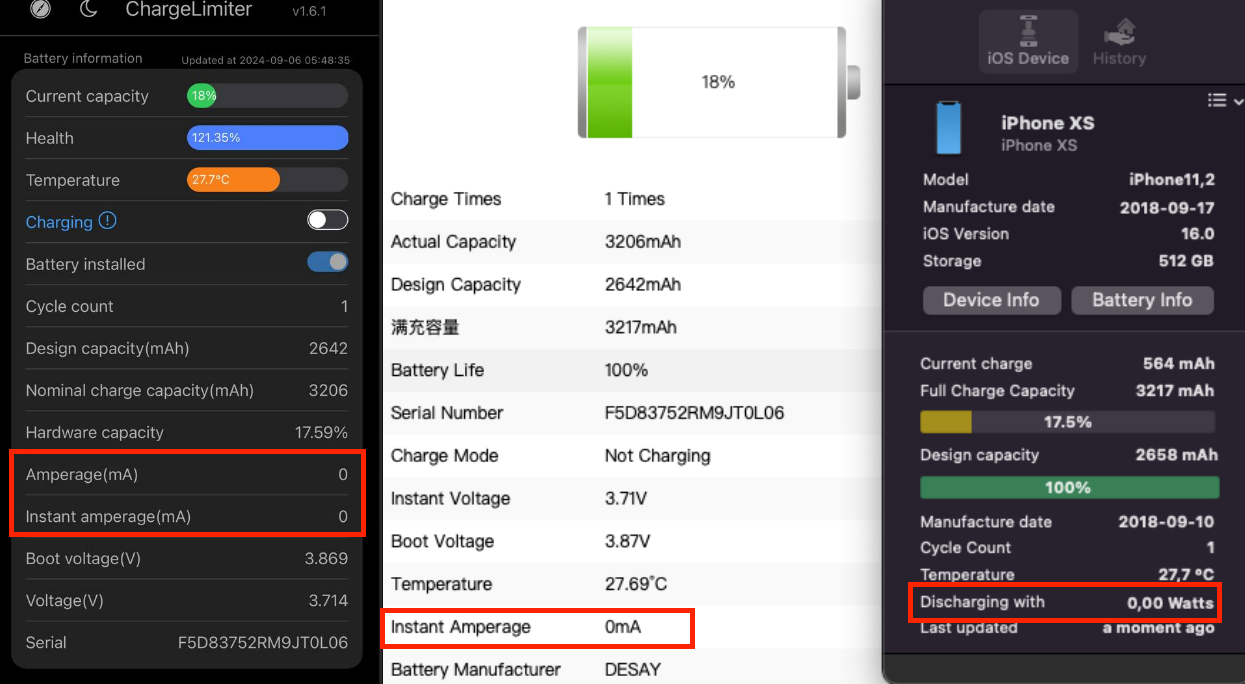Image resolution: width=1245 pixels, height=684 pixels.
Task: Toggle the Battery installed switch
Action: pyautogui.click(x=327, y=262)
